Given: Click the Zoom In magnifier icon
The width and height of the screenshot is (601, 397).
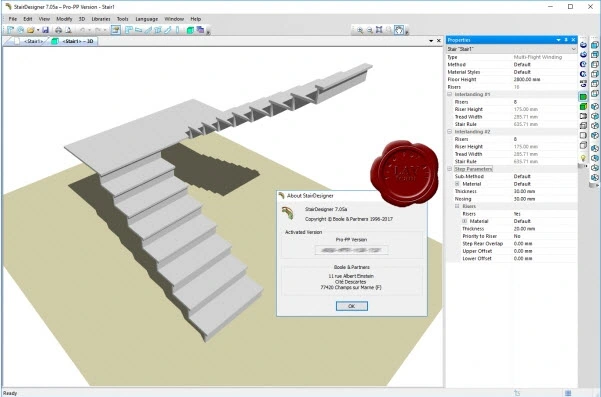Looking at the screenshot, I should pos(360,30).
